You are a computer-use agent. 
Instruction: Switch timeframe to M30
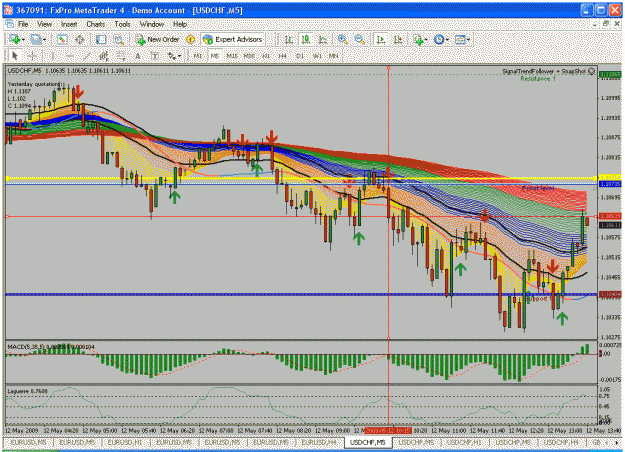pyautogui.click(x=249, y=56)
